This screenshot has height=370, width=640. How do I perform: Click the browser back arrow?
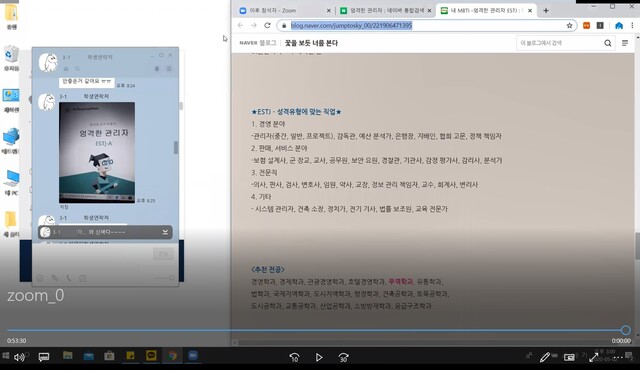point(240,25)
